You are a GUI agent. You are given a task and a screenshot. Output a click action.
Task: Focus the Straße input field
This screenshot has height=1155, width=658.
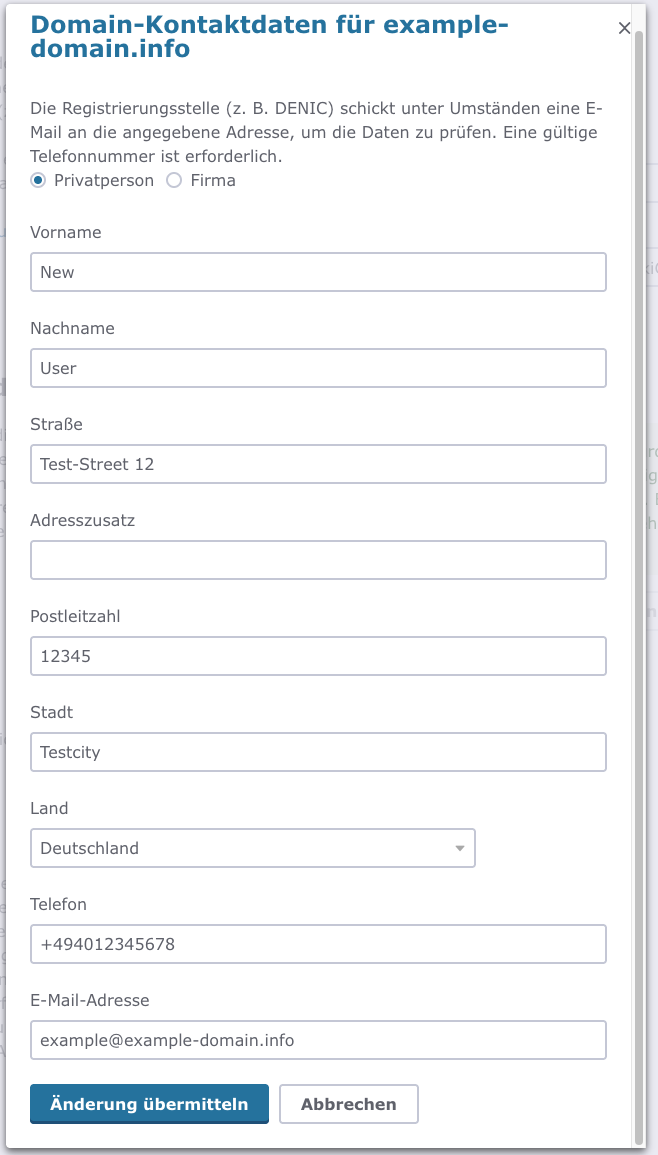click(x=318, y=464)
